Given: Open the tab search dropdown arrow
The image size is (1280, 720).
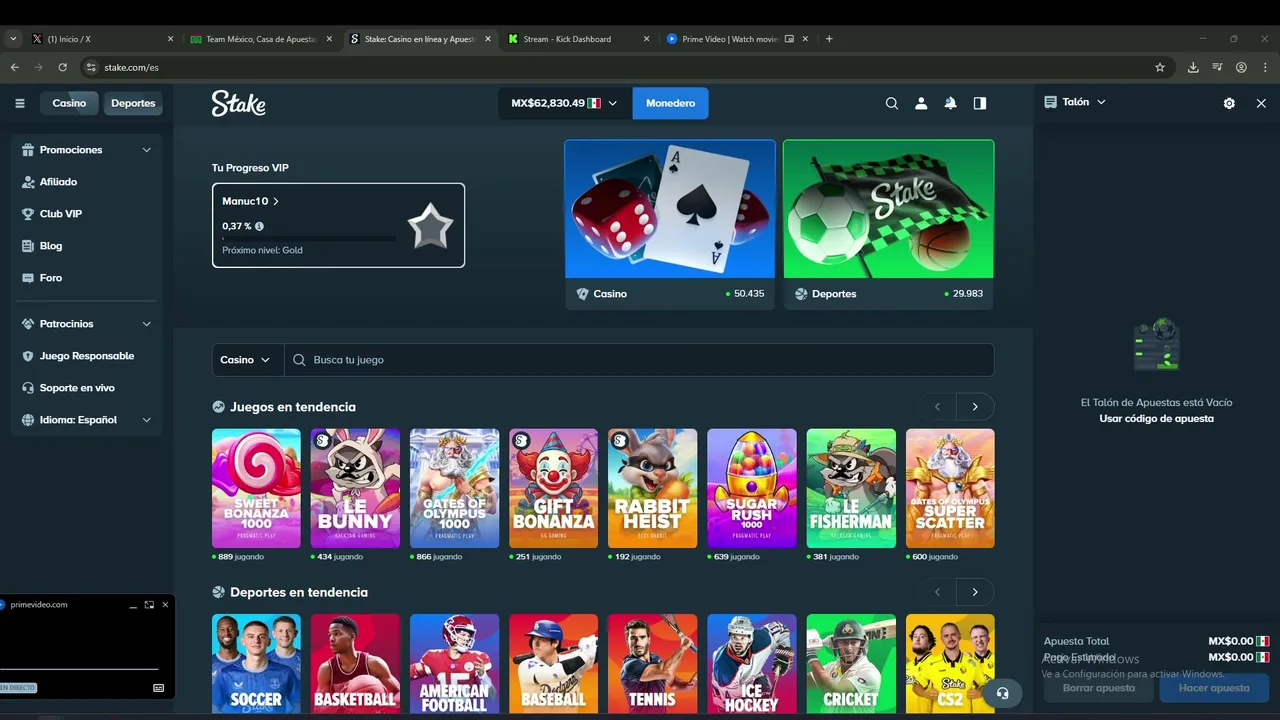Looking at the screenshot, I should pos(13,39).
